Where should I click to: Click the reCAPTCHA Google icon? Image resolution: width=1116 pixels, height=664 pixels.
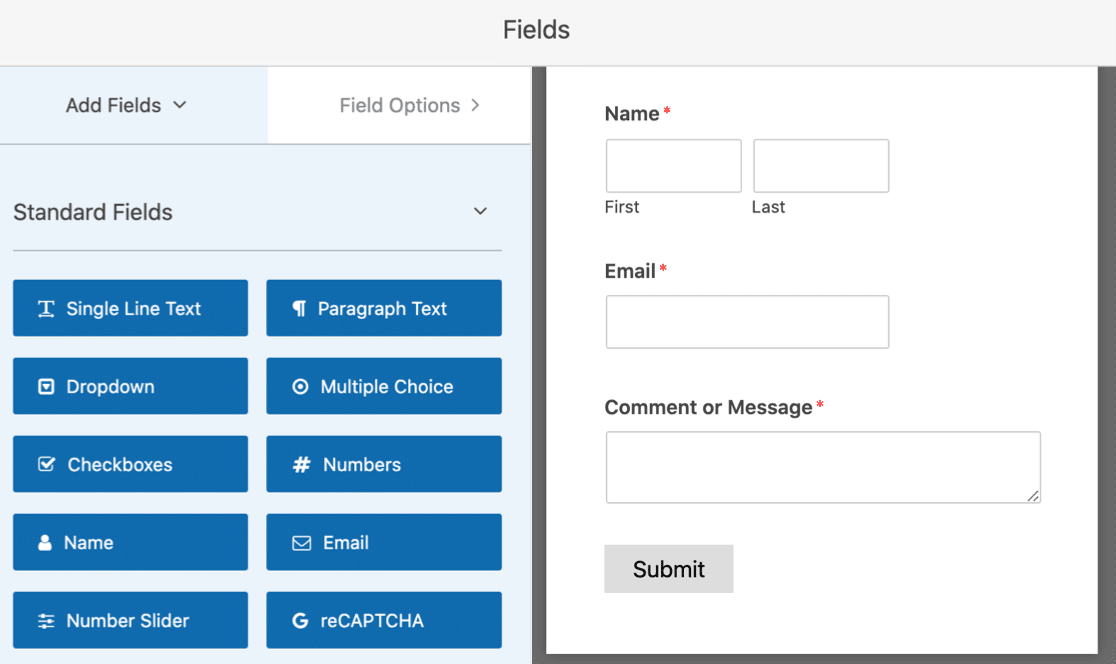point(300,621)
